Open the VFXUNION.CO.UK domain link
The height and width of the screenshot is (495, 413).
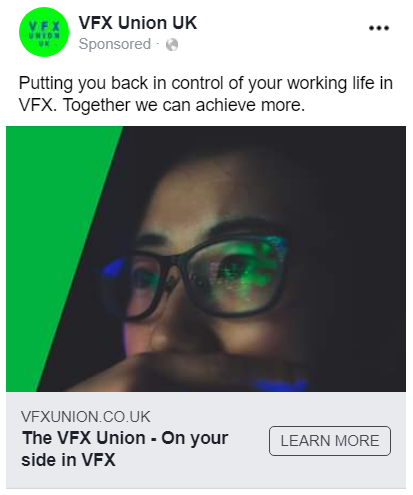pyautogui.click(x=86, y=417)
